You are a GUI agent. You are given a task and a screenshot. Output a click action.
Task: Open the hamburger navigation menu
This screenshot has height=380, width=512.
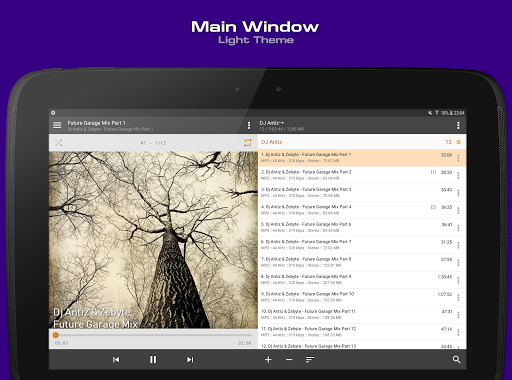tap(57, 125)
